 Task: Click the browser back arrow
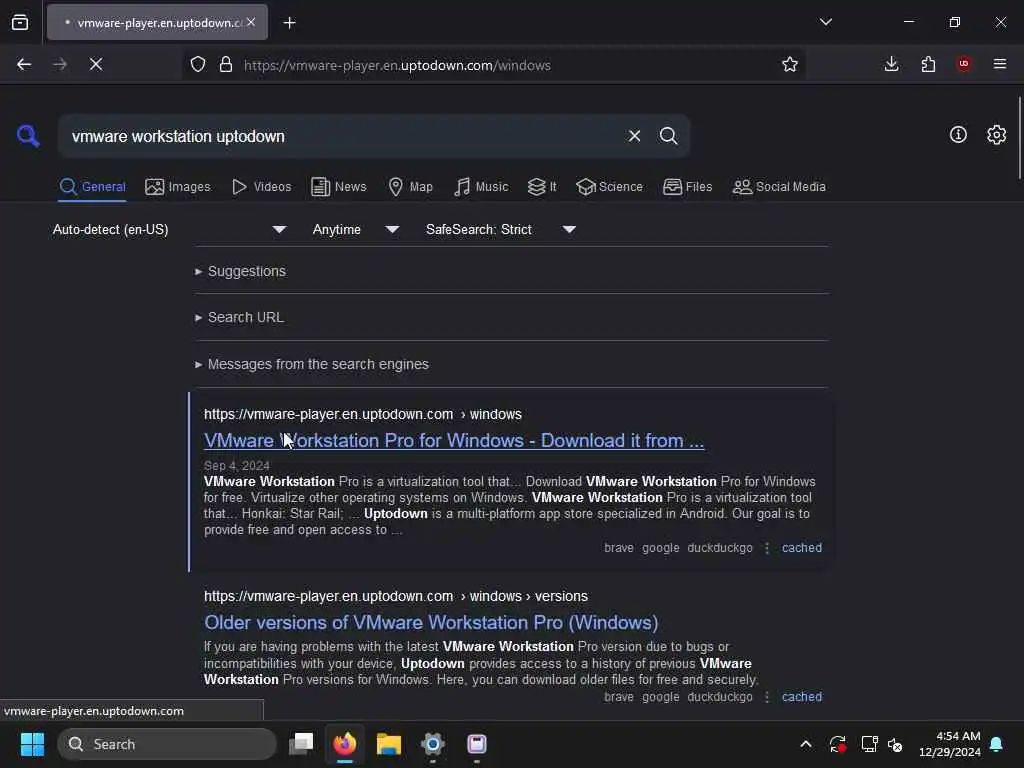point(24,65)
